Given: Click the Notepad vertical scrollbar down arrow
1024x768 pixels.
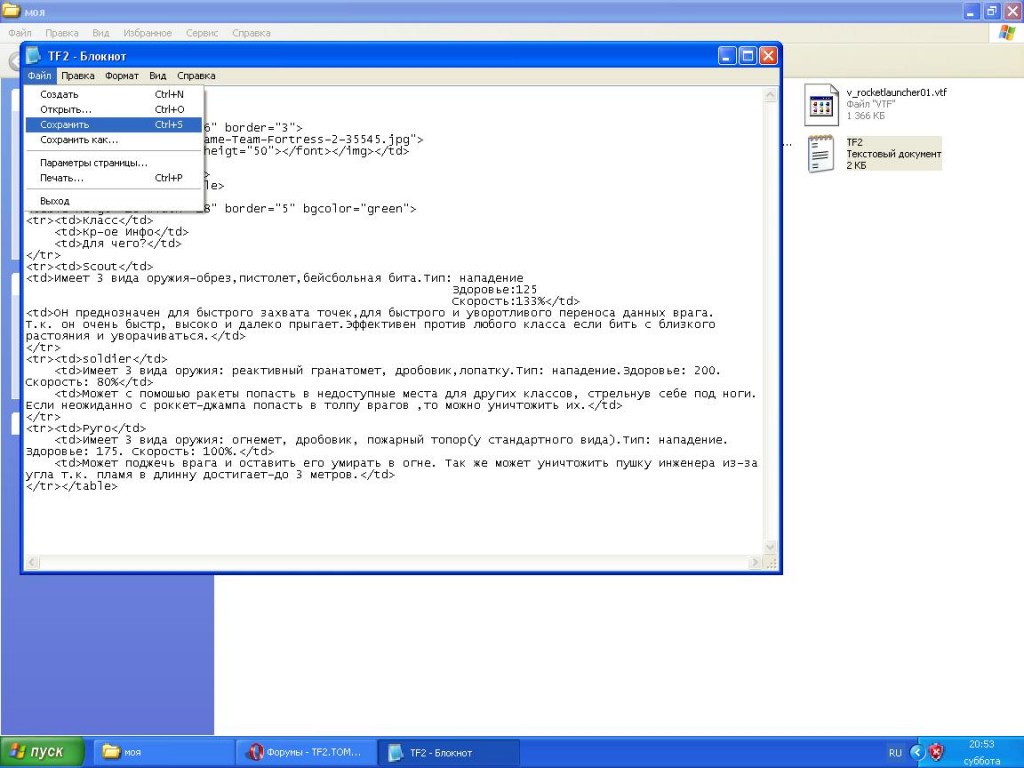Looking at the screenshot, I should tap(770, 547).
